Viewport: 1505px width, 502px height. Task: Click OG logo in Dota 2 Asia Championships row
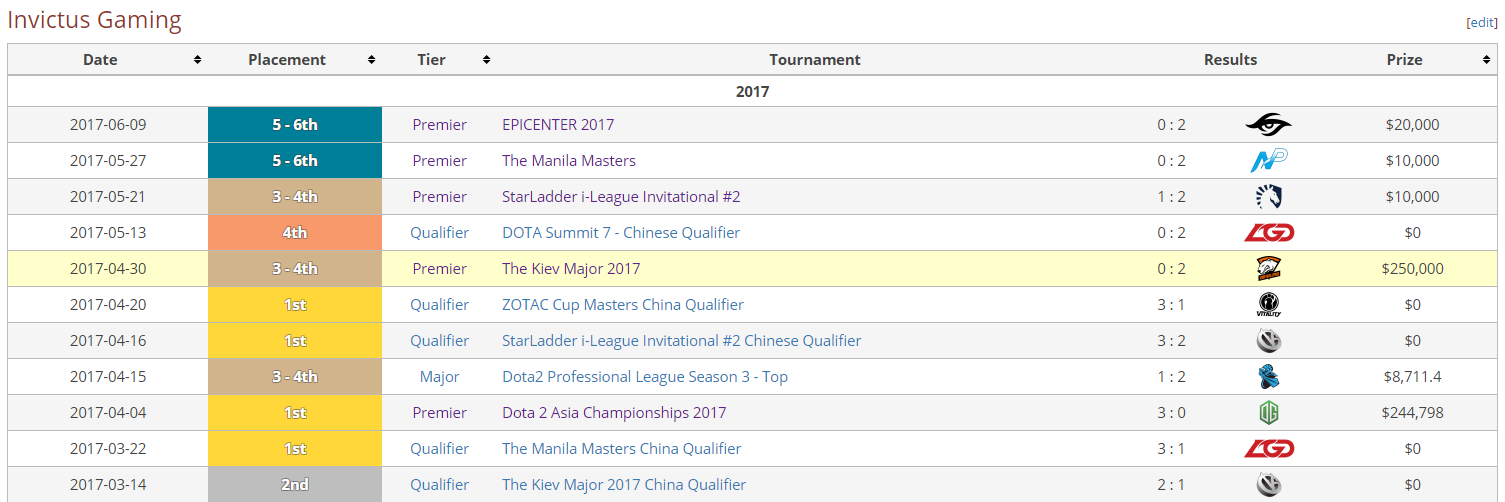pos(1268,413)
